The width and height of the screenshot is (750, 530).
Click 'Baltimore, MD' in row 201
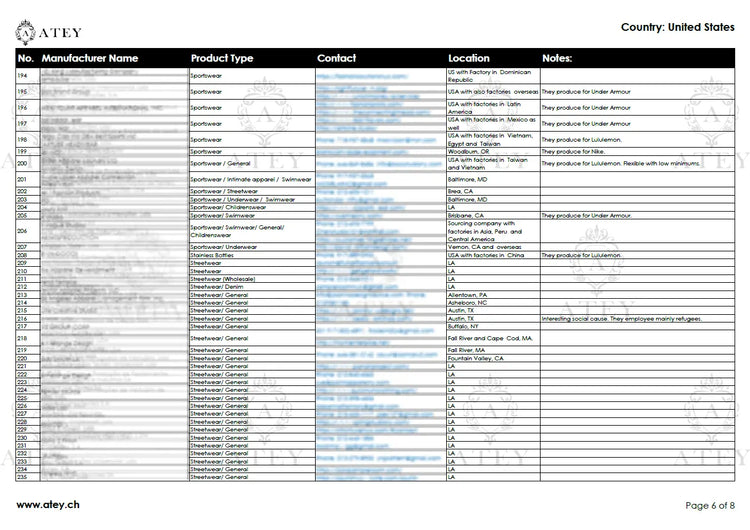(467, 179)
